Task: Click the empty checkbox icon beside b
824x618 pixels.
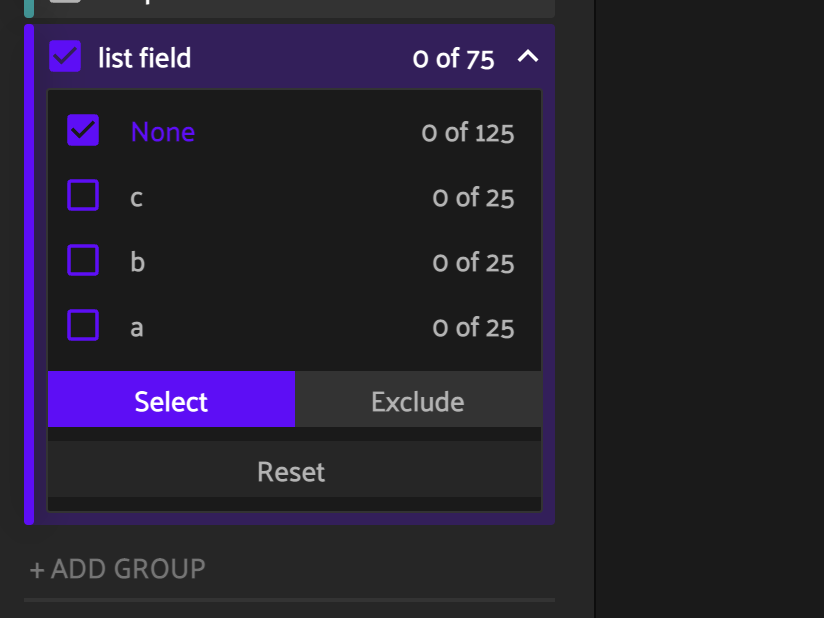Action: [x=83, y=261]
